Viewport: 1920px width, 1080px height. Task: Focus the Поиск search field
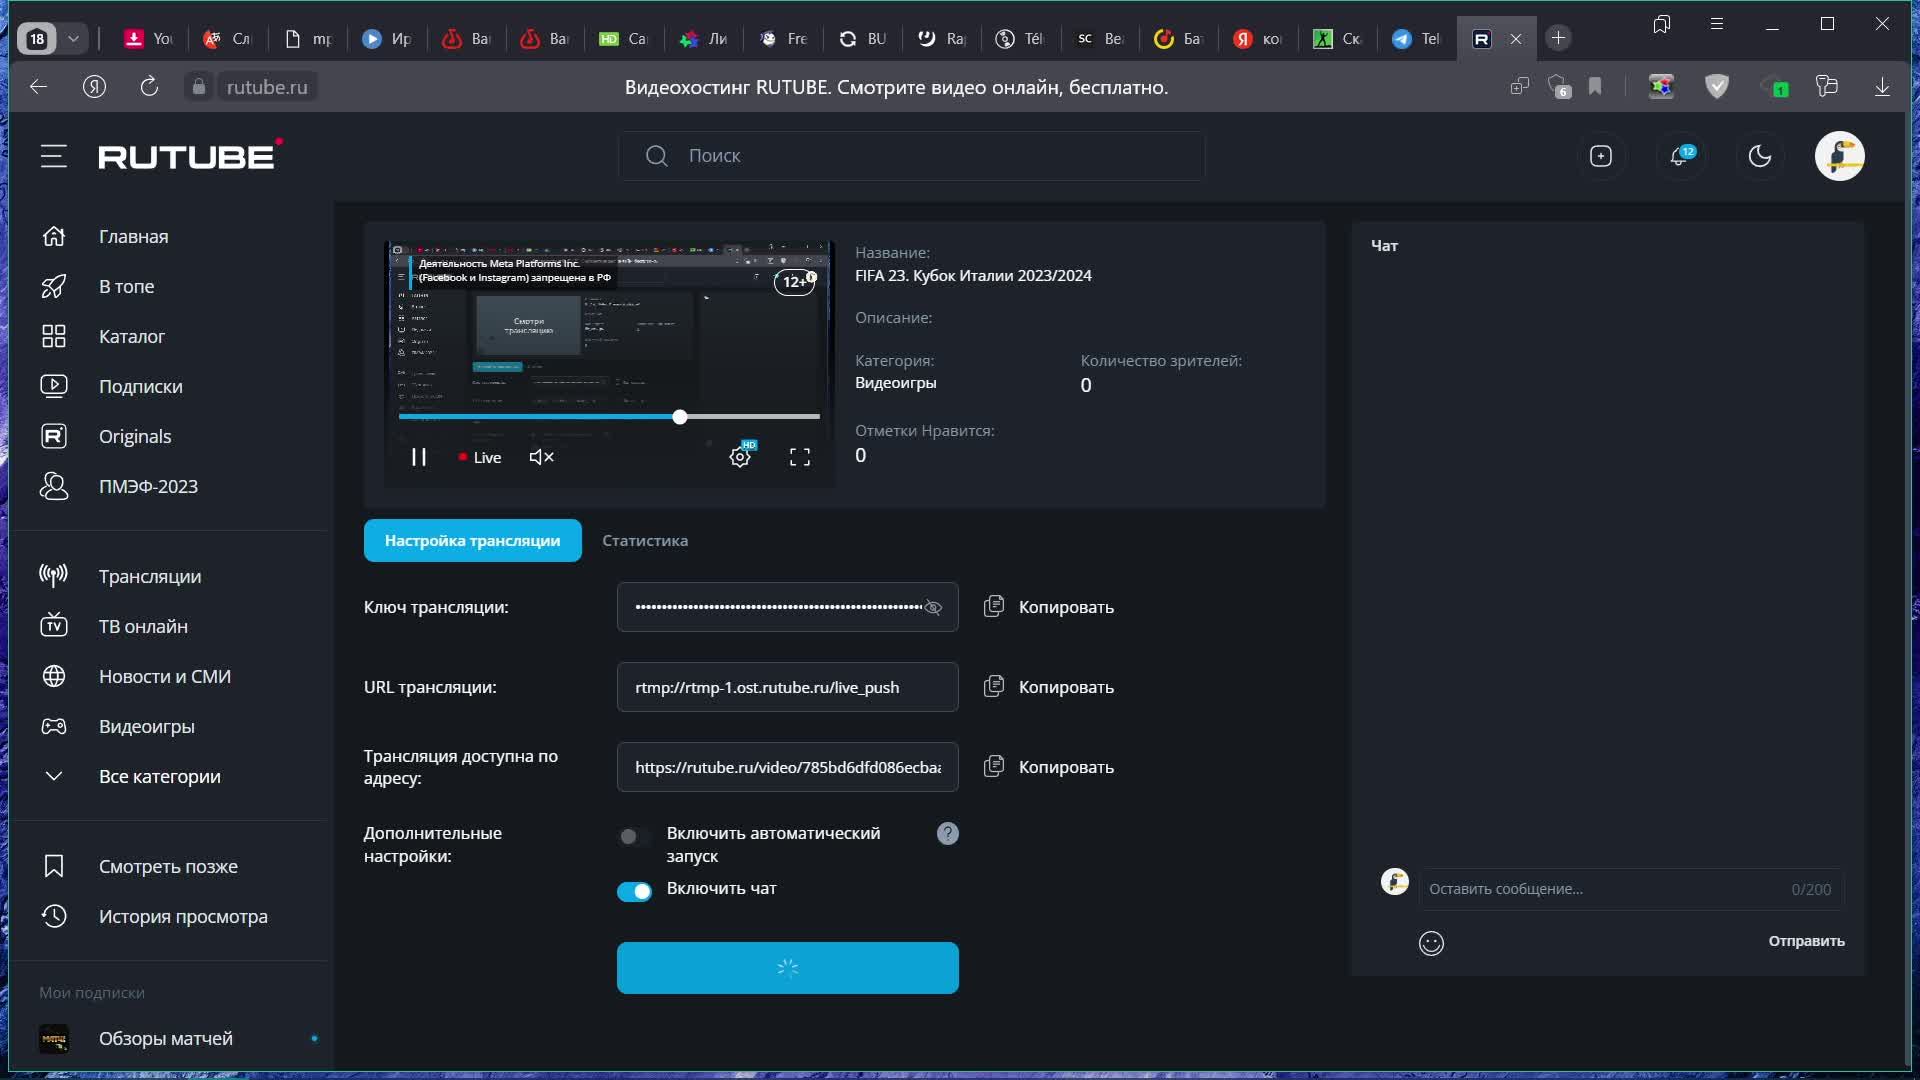tap(911, 156)
